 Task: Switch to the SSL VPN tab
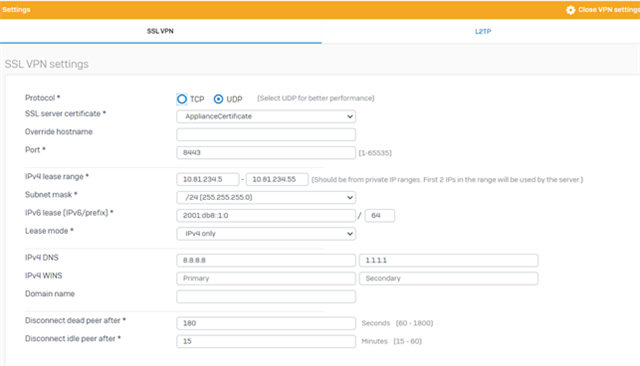coord(160,31)
